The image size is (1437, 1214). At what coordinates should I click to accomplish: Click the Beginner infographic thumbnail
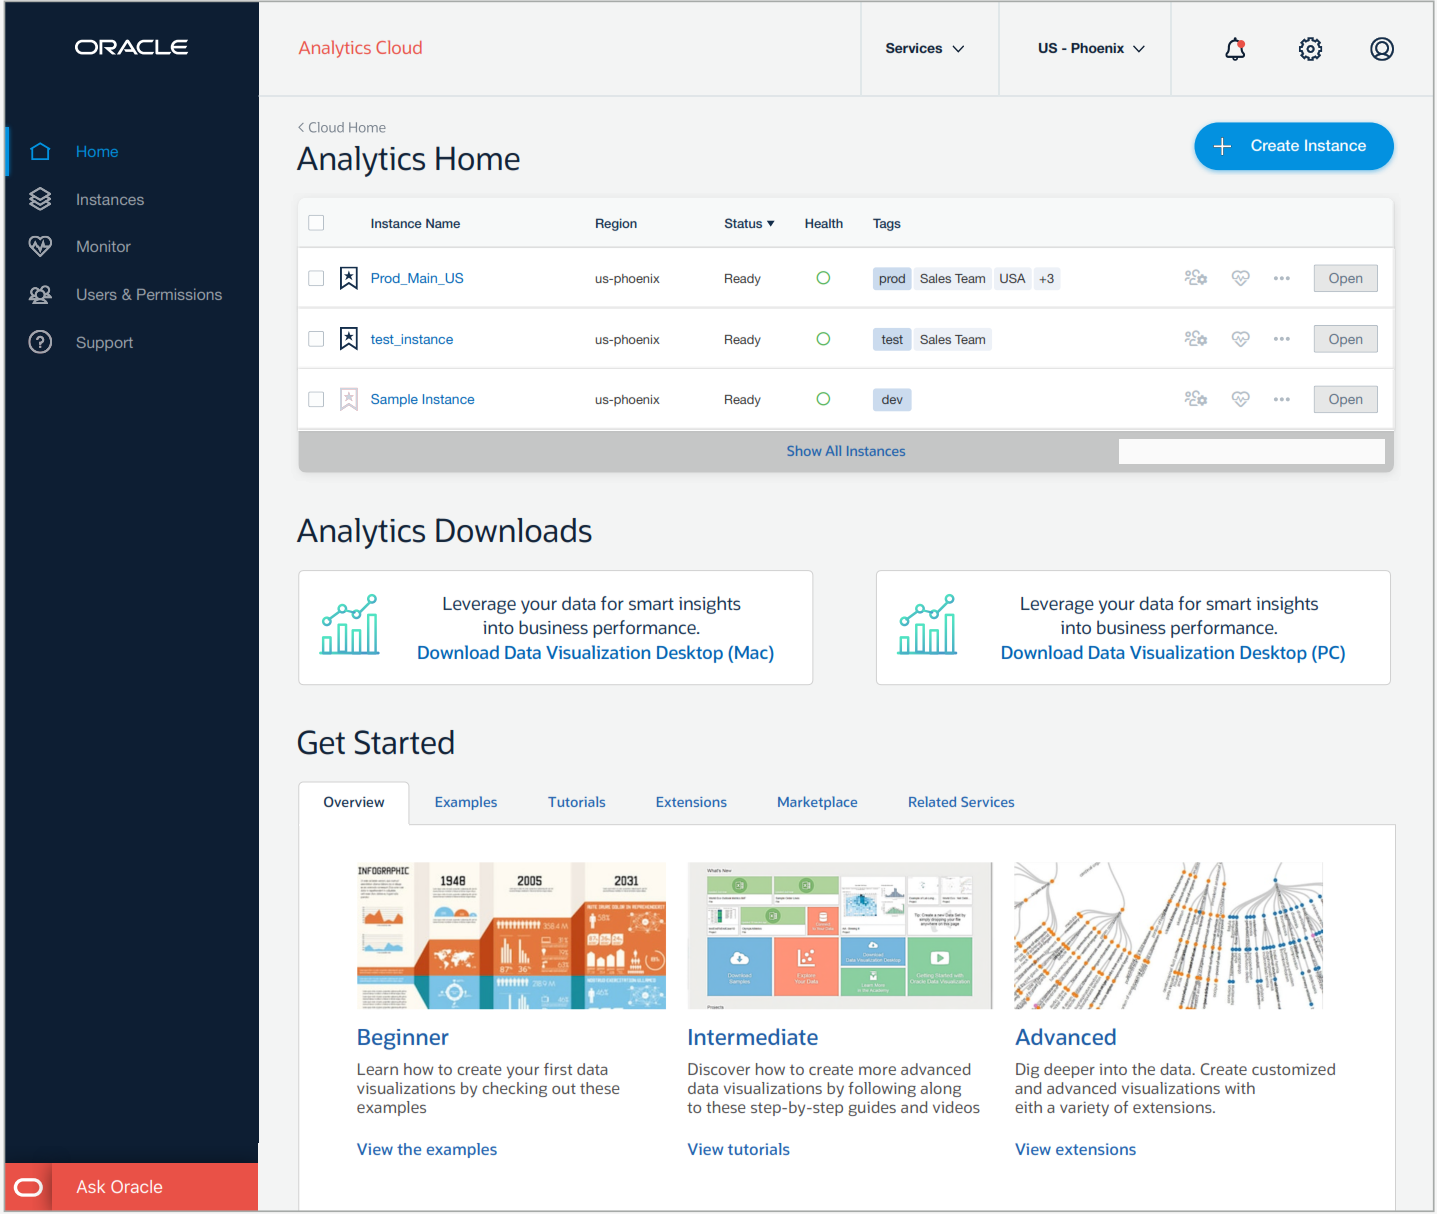(510, 935)
